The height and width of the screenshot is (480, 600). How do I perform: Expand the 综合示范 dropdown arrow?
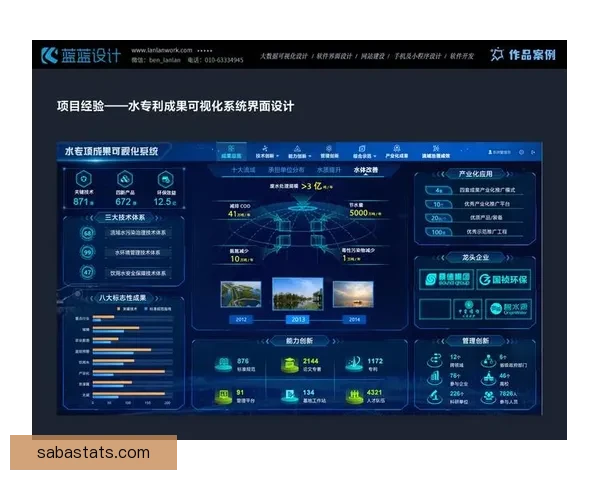tap(375, 156)
